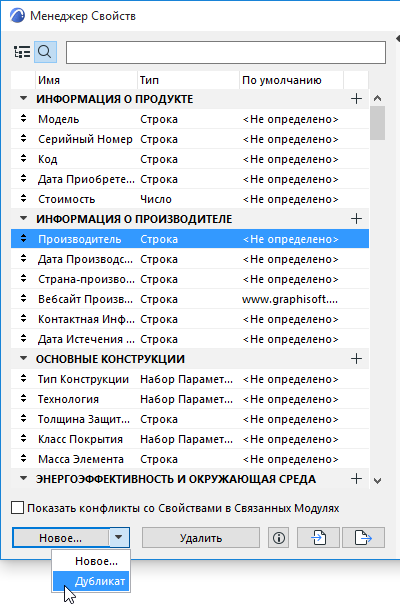Grab reorder handle of Дата Истечения row
Image resolution: width=400 pixels, height=608 pixels.
coord(24,339)
